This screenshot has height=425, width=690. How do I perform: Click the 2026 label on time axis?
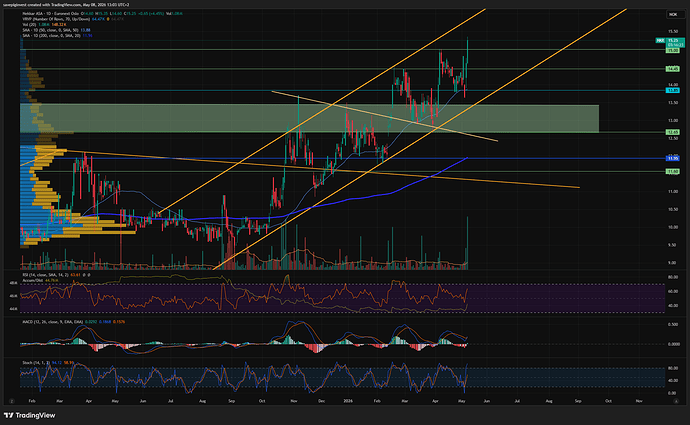click(348, 401)
